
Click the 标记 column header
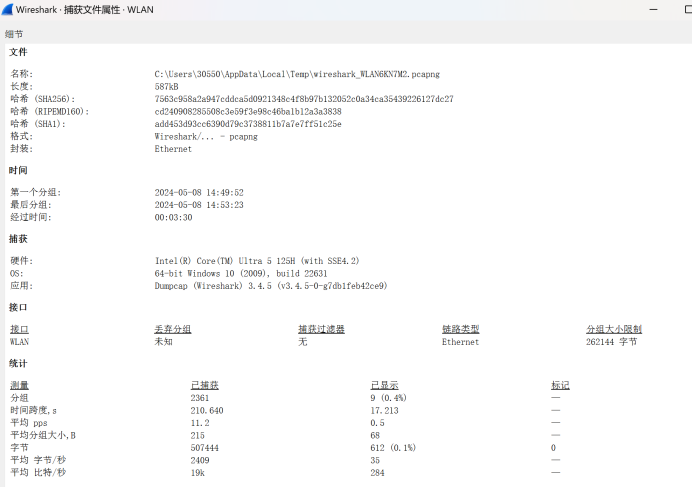(560, 385)
